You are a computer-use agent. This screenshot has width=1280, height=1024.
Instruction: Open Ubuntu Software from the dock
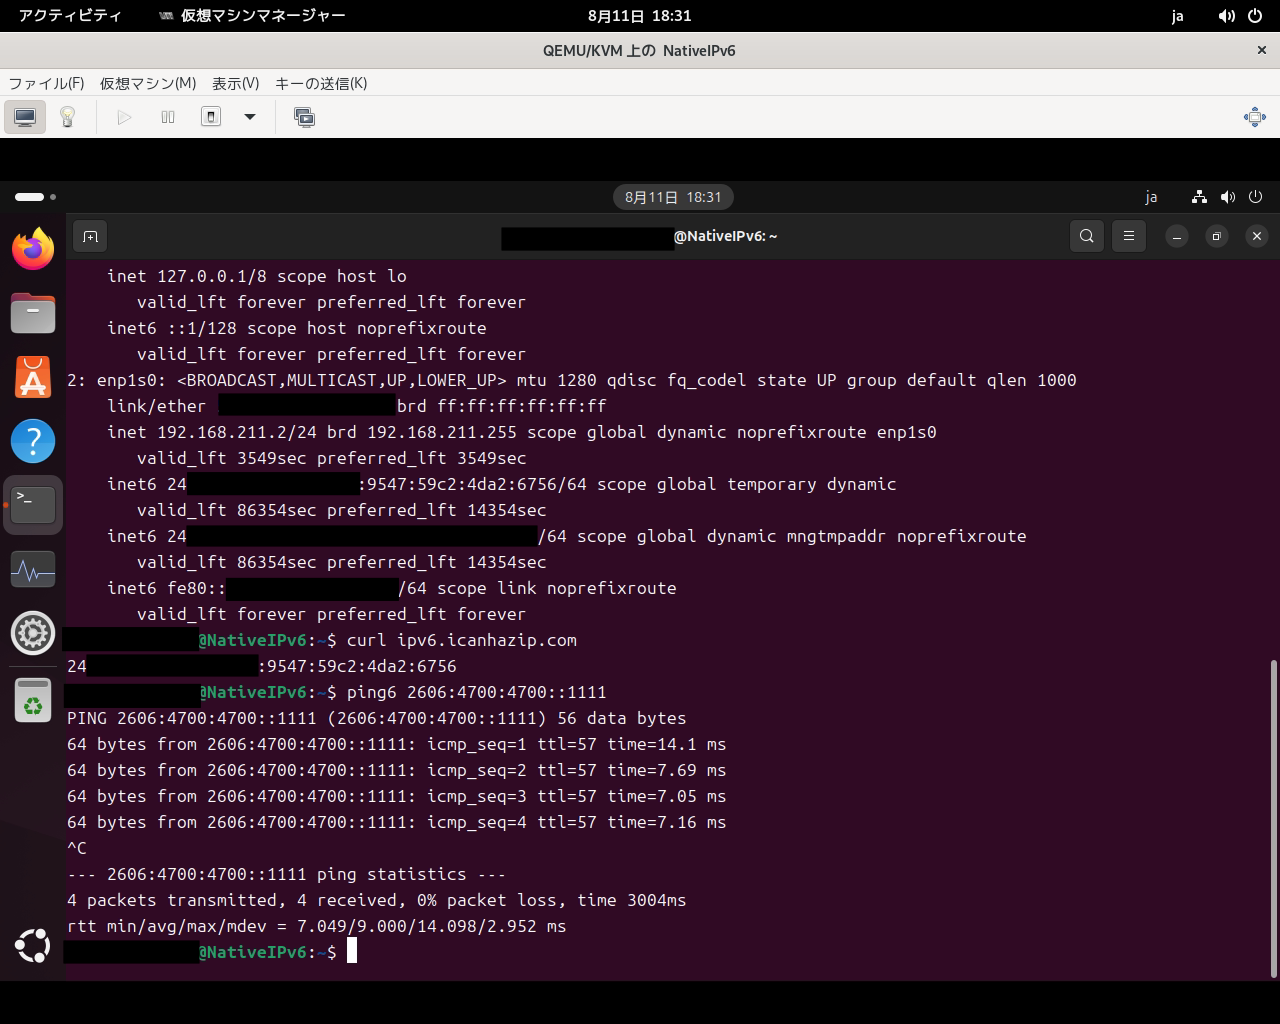click(x=33, y=377)
